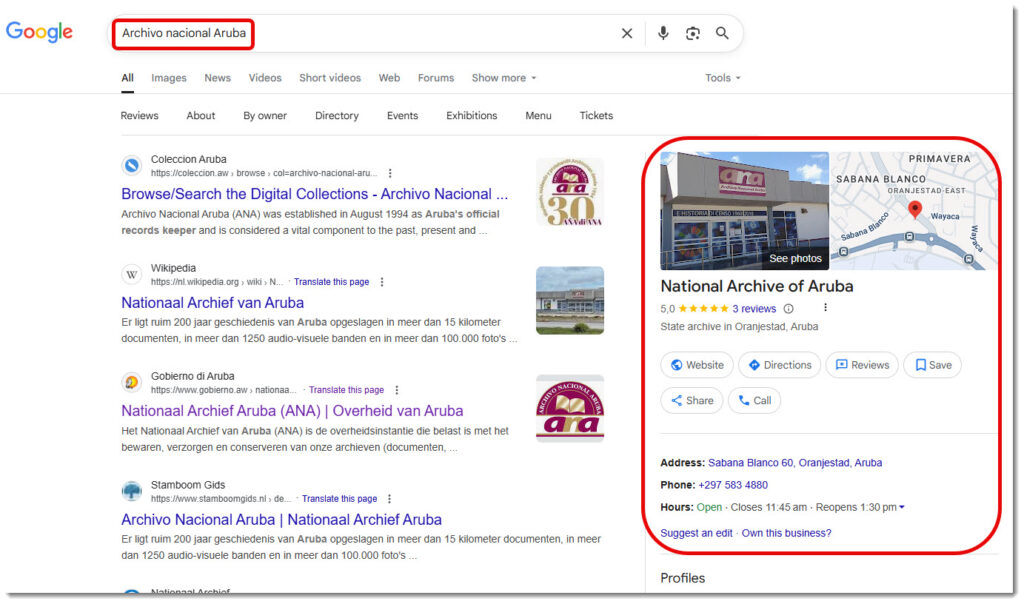This screenshot has width=1024, height=604.
Task: Click the Stamboom Gids tree favicon
Action: pos(132,491)
